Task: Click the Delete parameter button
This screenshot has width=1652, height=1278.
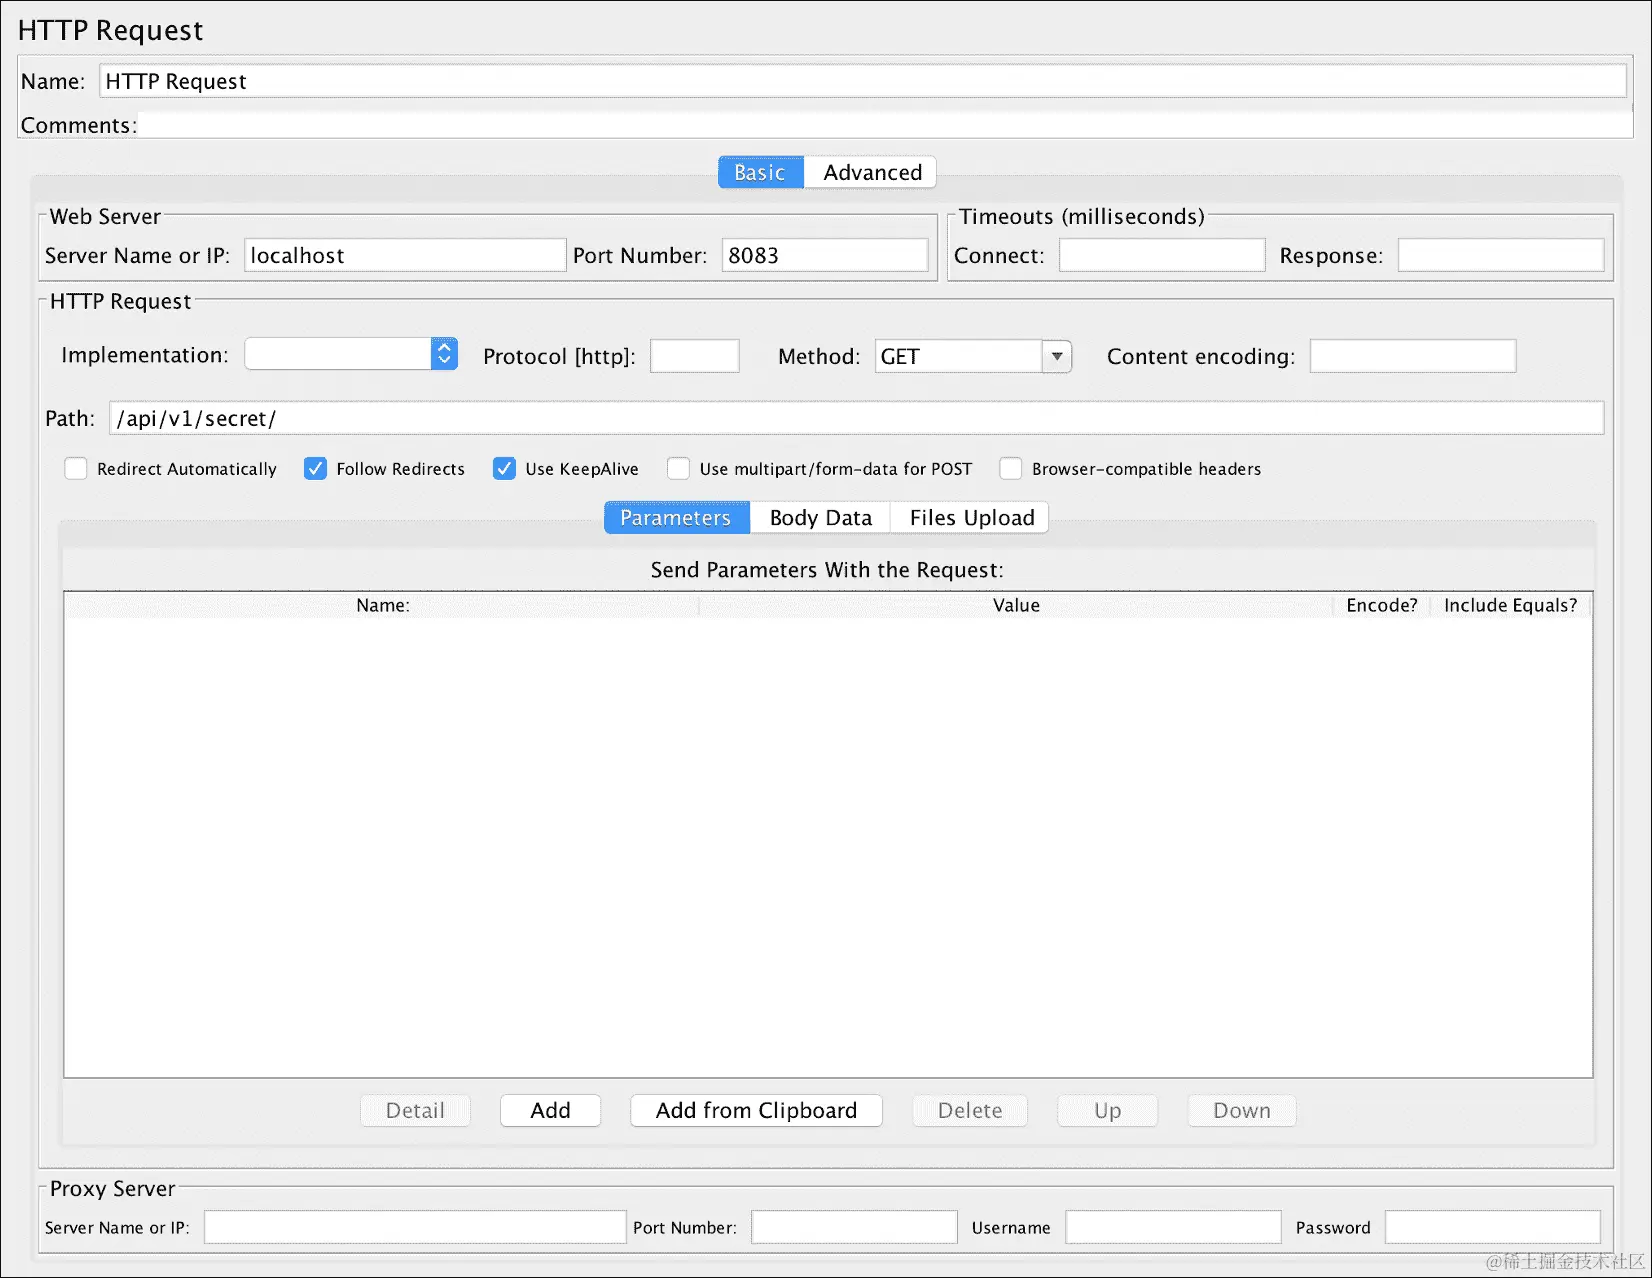Action: pos(970,1110)
